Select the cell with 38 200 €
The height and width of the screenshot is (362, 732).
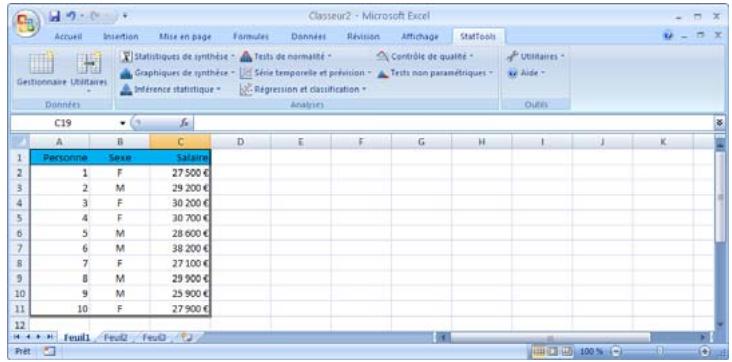tap(180, 248)
